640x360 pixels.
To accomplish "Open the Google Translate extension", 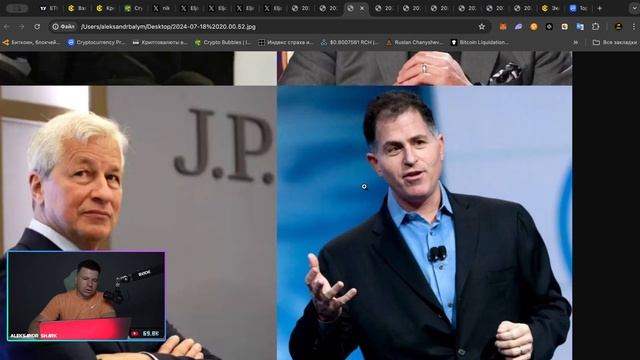I will (580, 27).
